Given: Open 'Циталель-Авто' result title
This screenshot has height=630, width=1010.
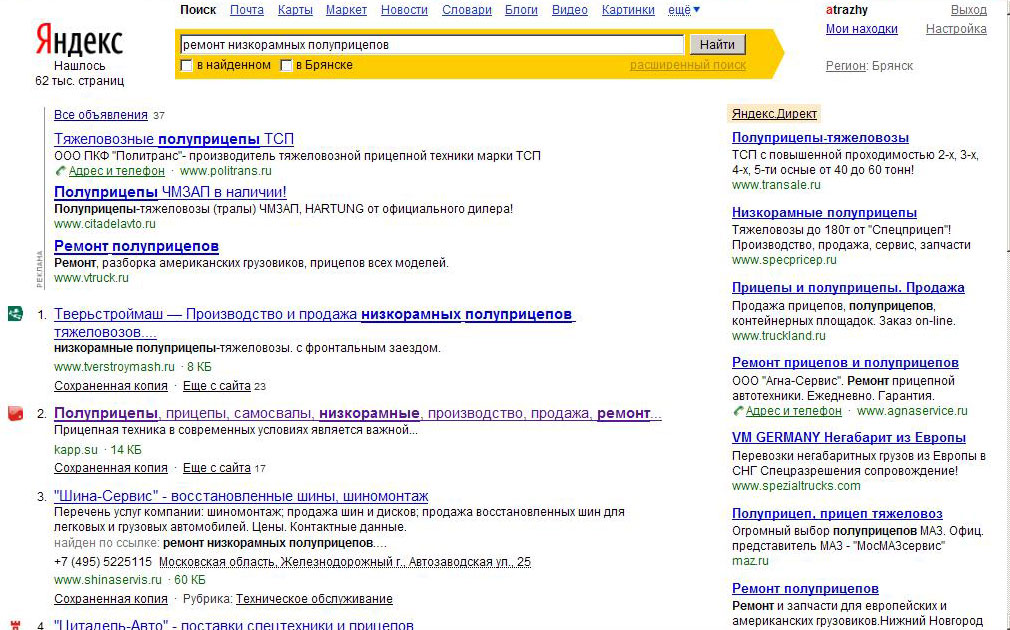Looking at the screenshot, I should pyautogui.click(x=234, y=624).
